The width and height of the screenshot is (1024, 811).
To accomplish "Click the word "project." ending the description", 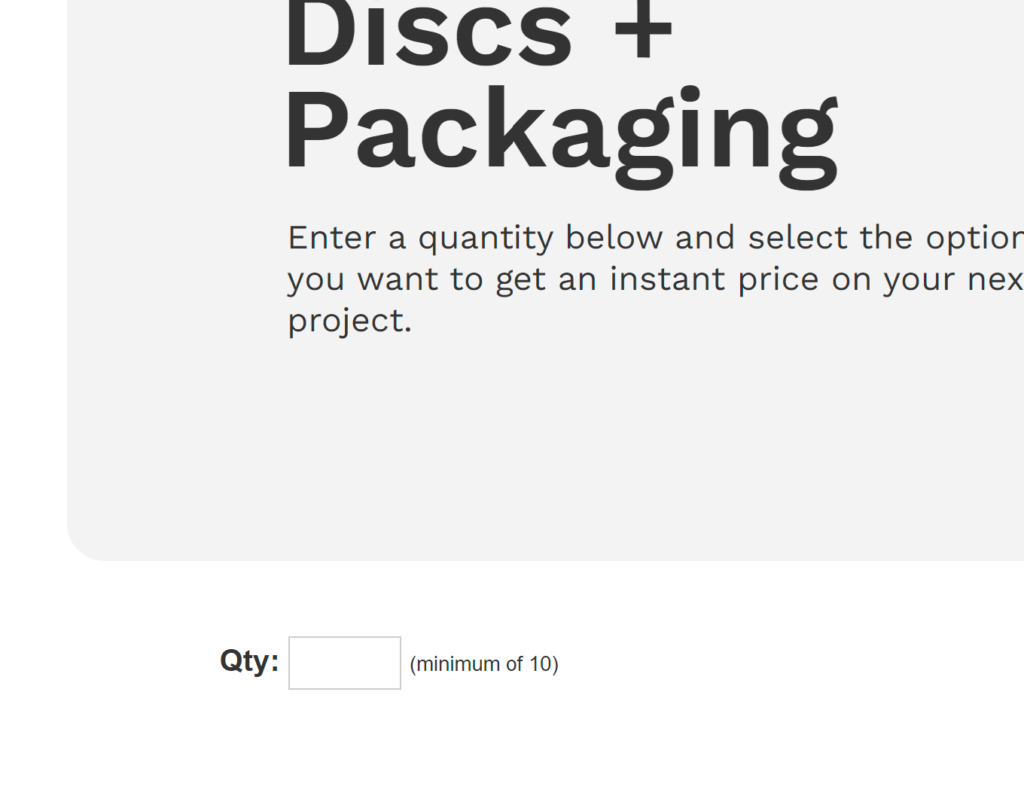I will (x=349, y=322).
